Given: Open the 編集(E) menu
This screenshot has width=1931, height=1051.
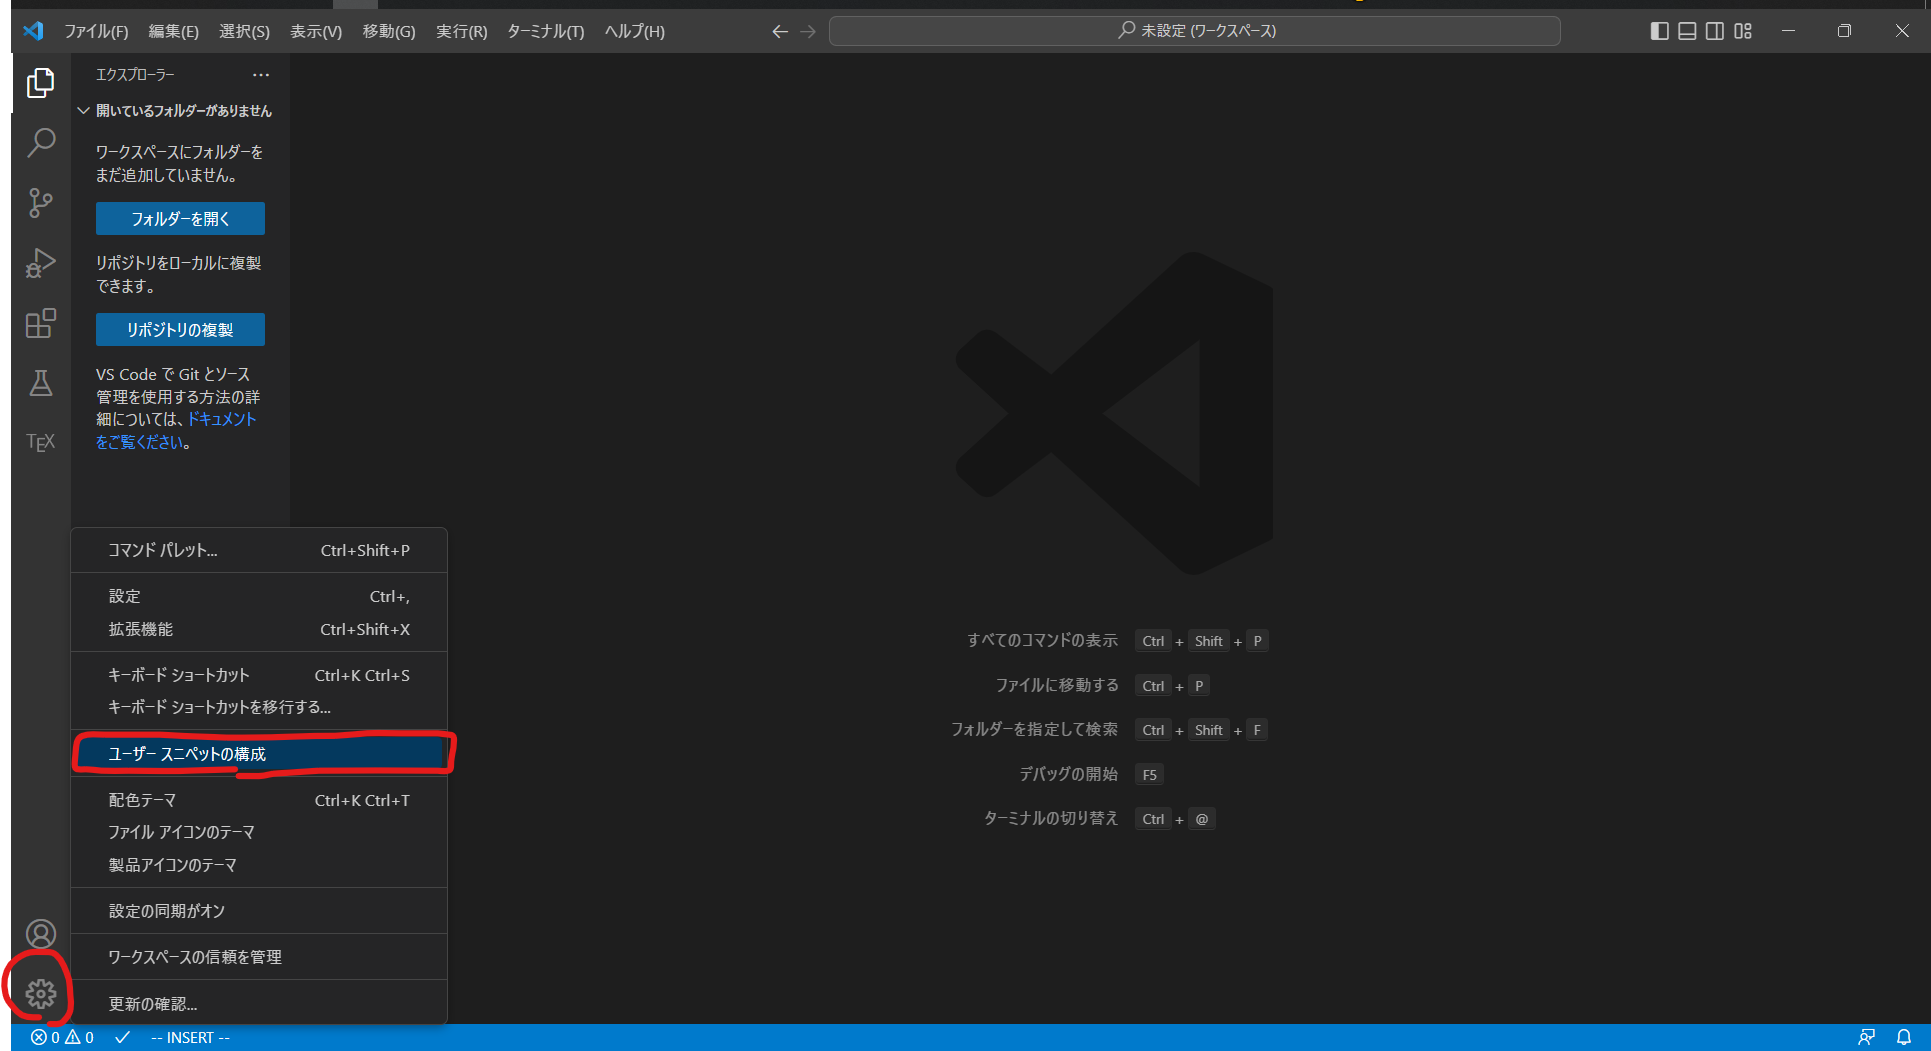Looking at the screenshot, I should (174, 32).
